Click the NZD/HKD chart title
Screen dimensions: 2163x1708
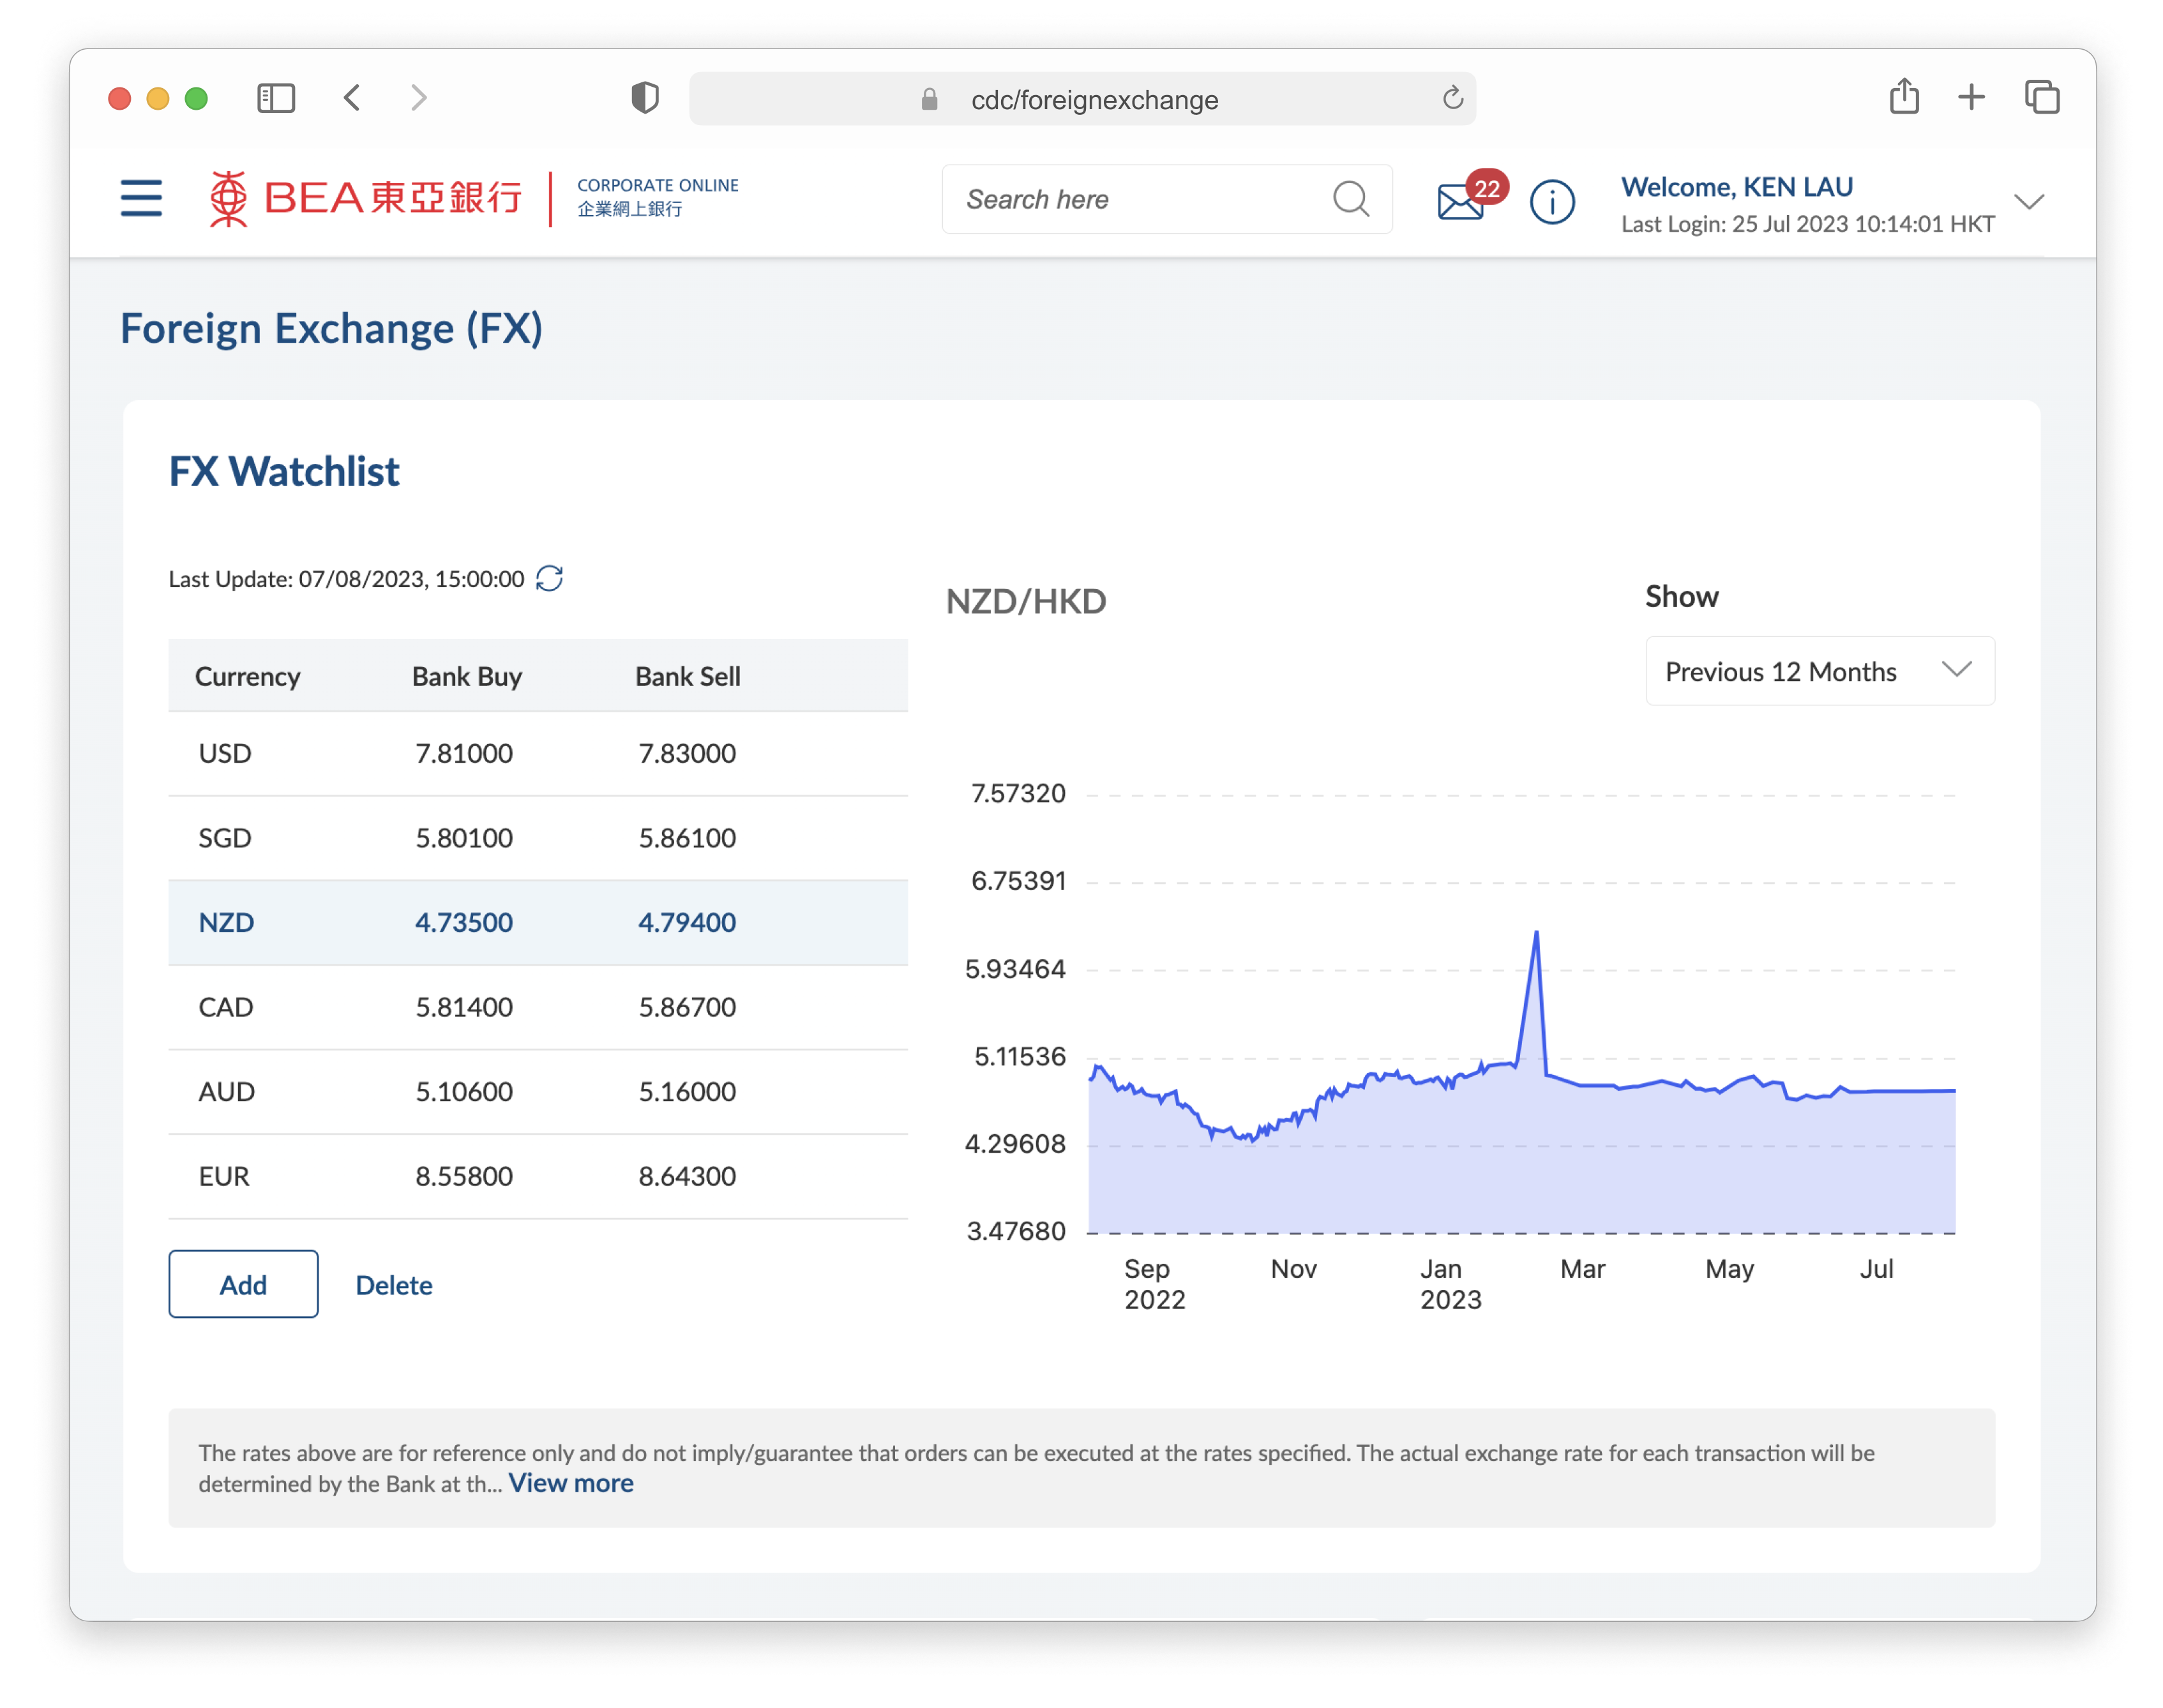point(1026,601)
